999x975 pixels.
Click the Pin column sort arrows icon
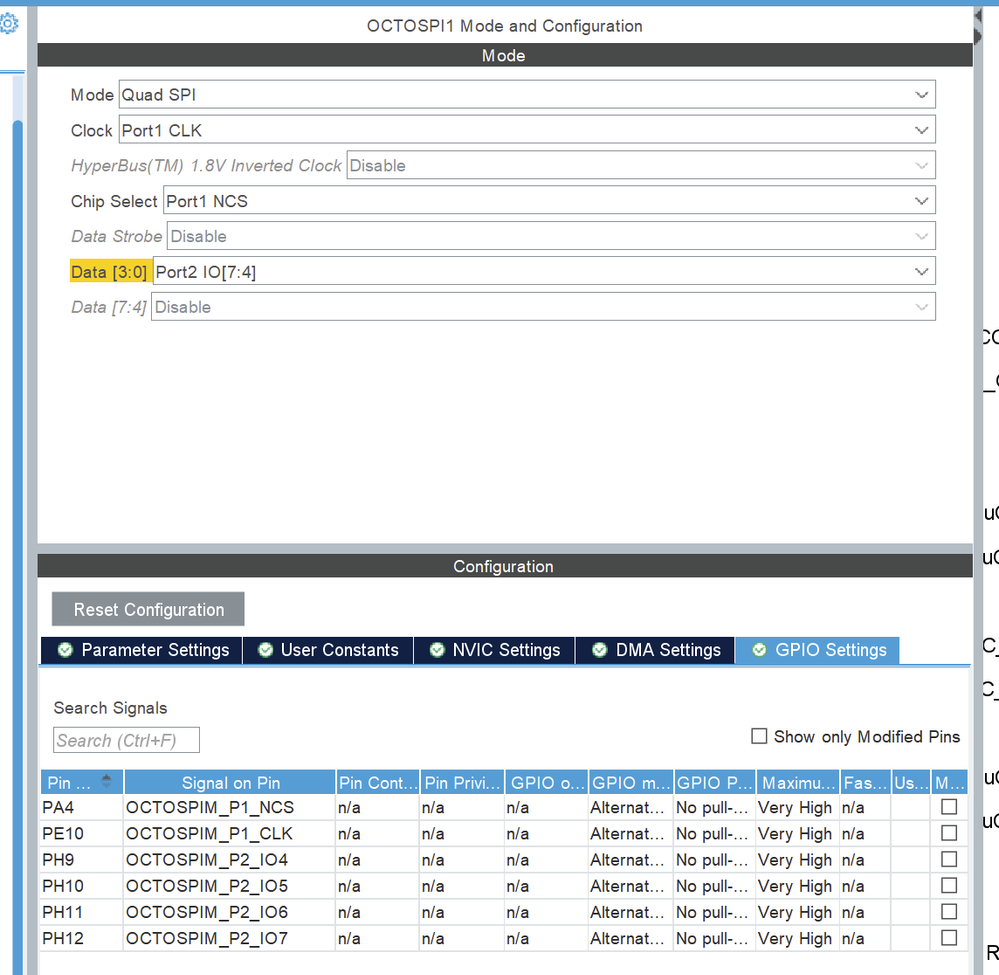(x=106, y=781)
